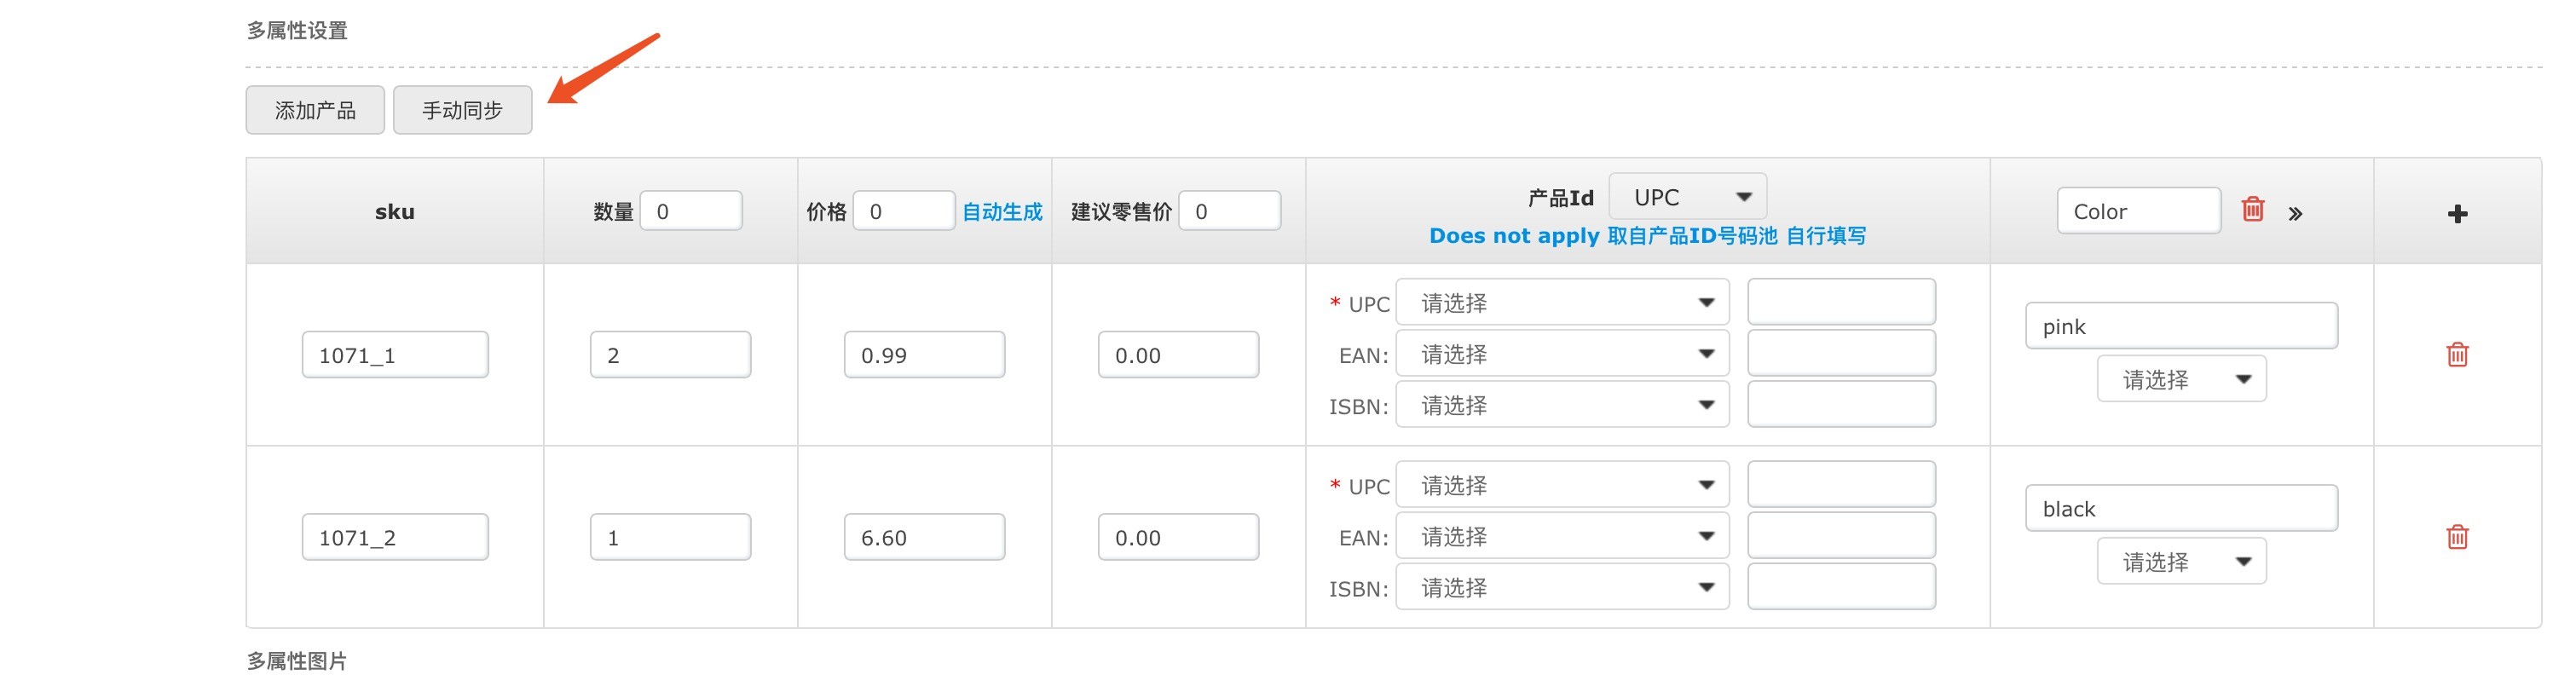The width and height of the screenshot is (2576, 692).
Task: Delete the 1071_2 sku row
Action: pos(2457,537)
